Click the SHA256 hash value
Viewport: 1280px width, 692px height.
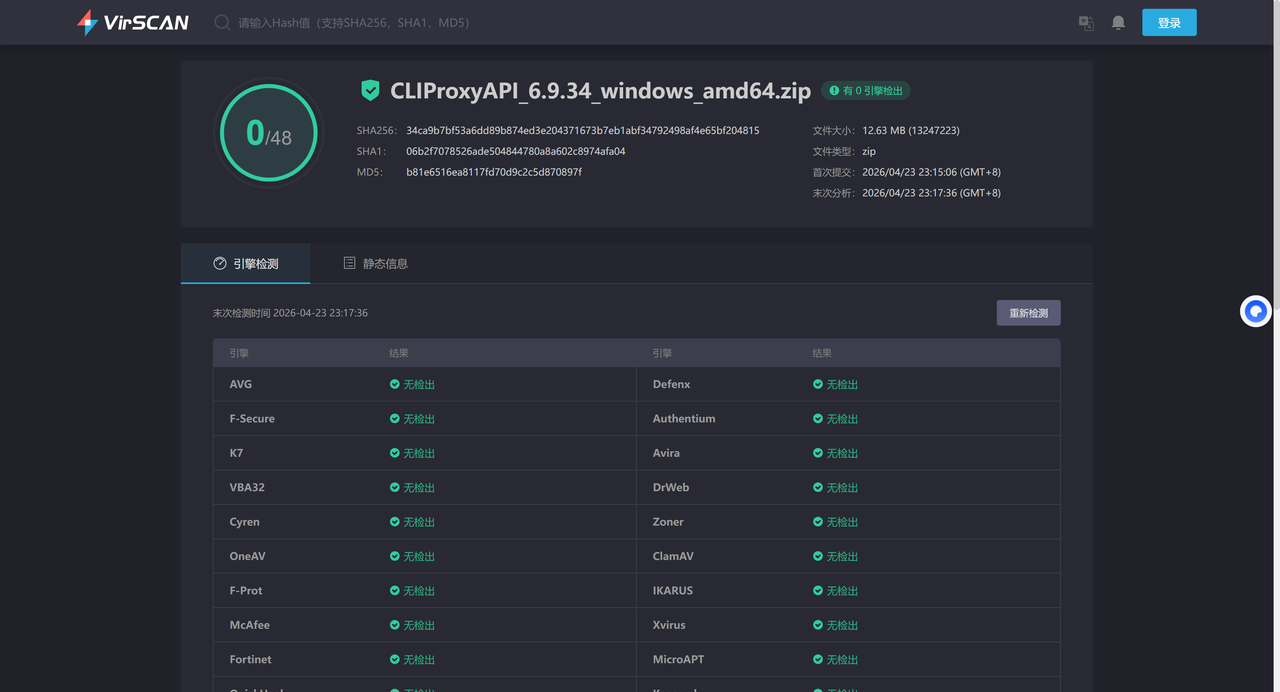pos(582,131)
